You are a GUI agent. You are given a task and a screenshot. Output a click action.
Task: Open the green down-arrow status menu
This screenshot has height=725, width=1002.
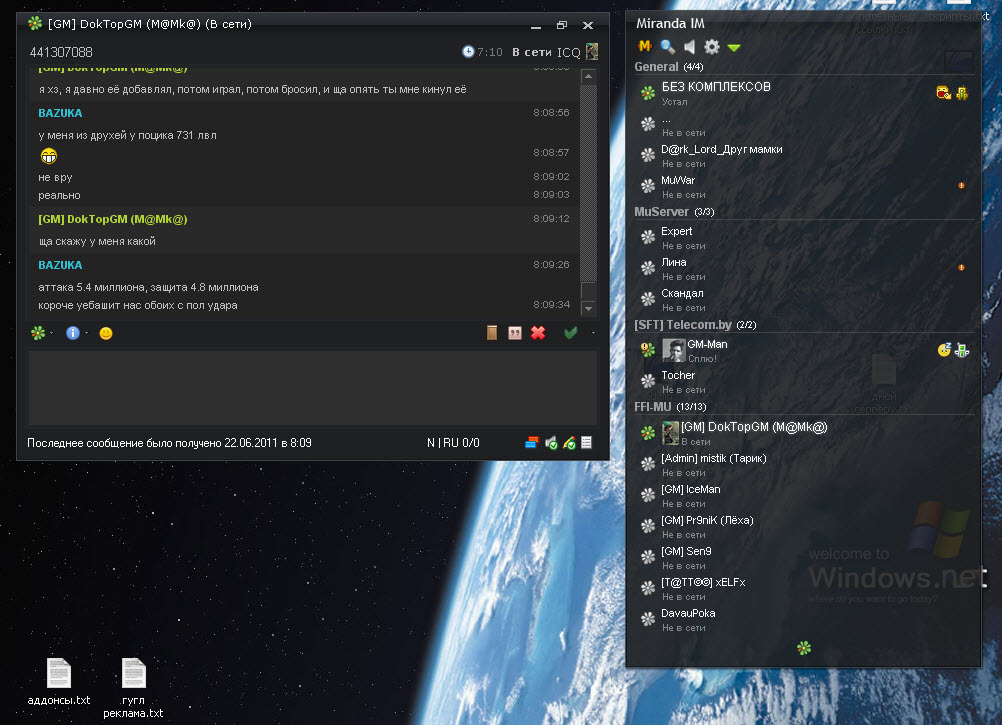point(734,48)
